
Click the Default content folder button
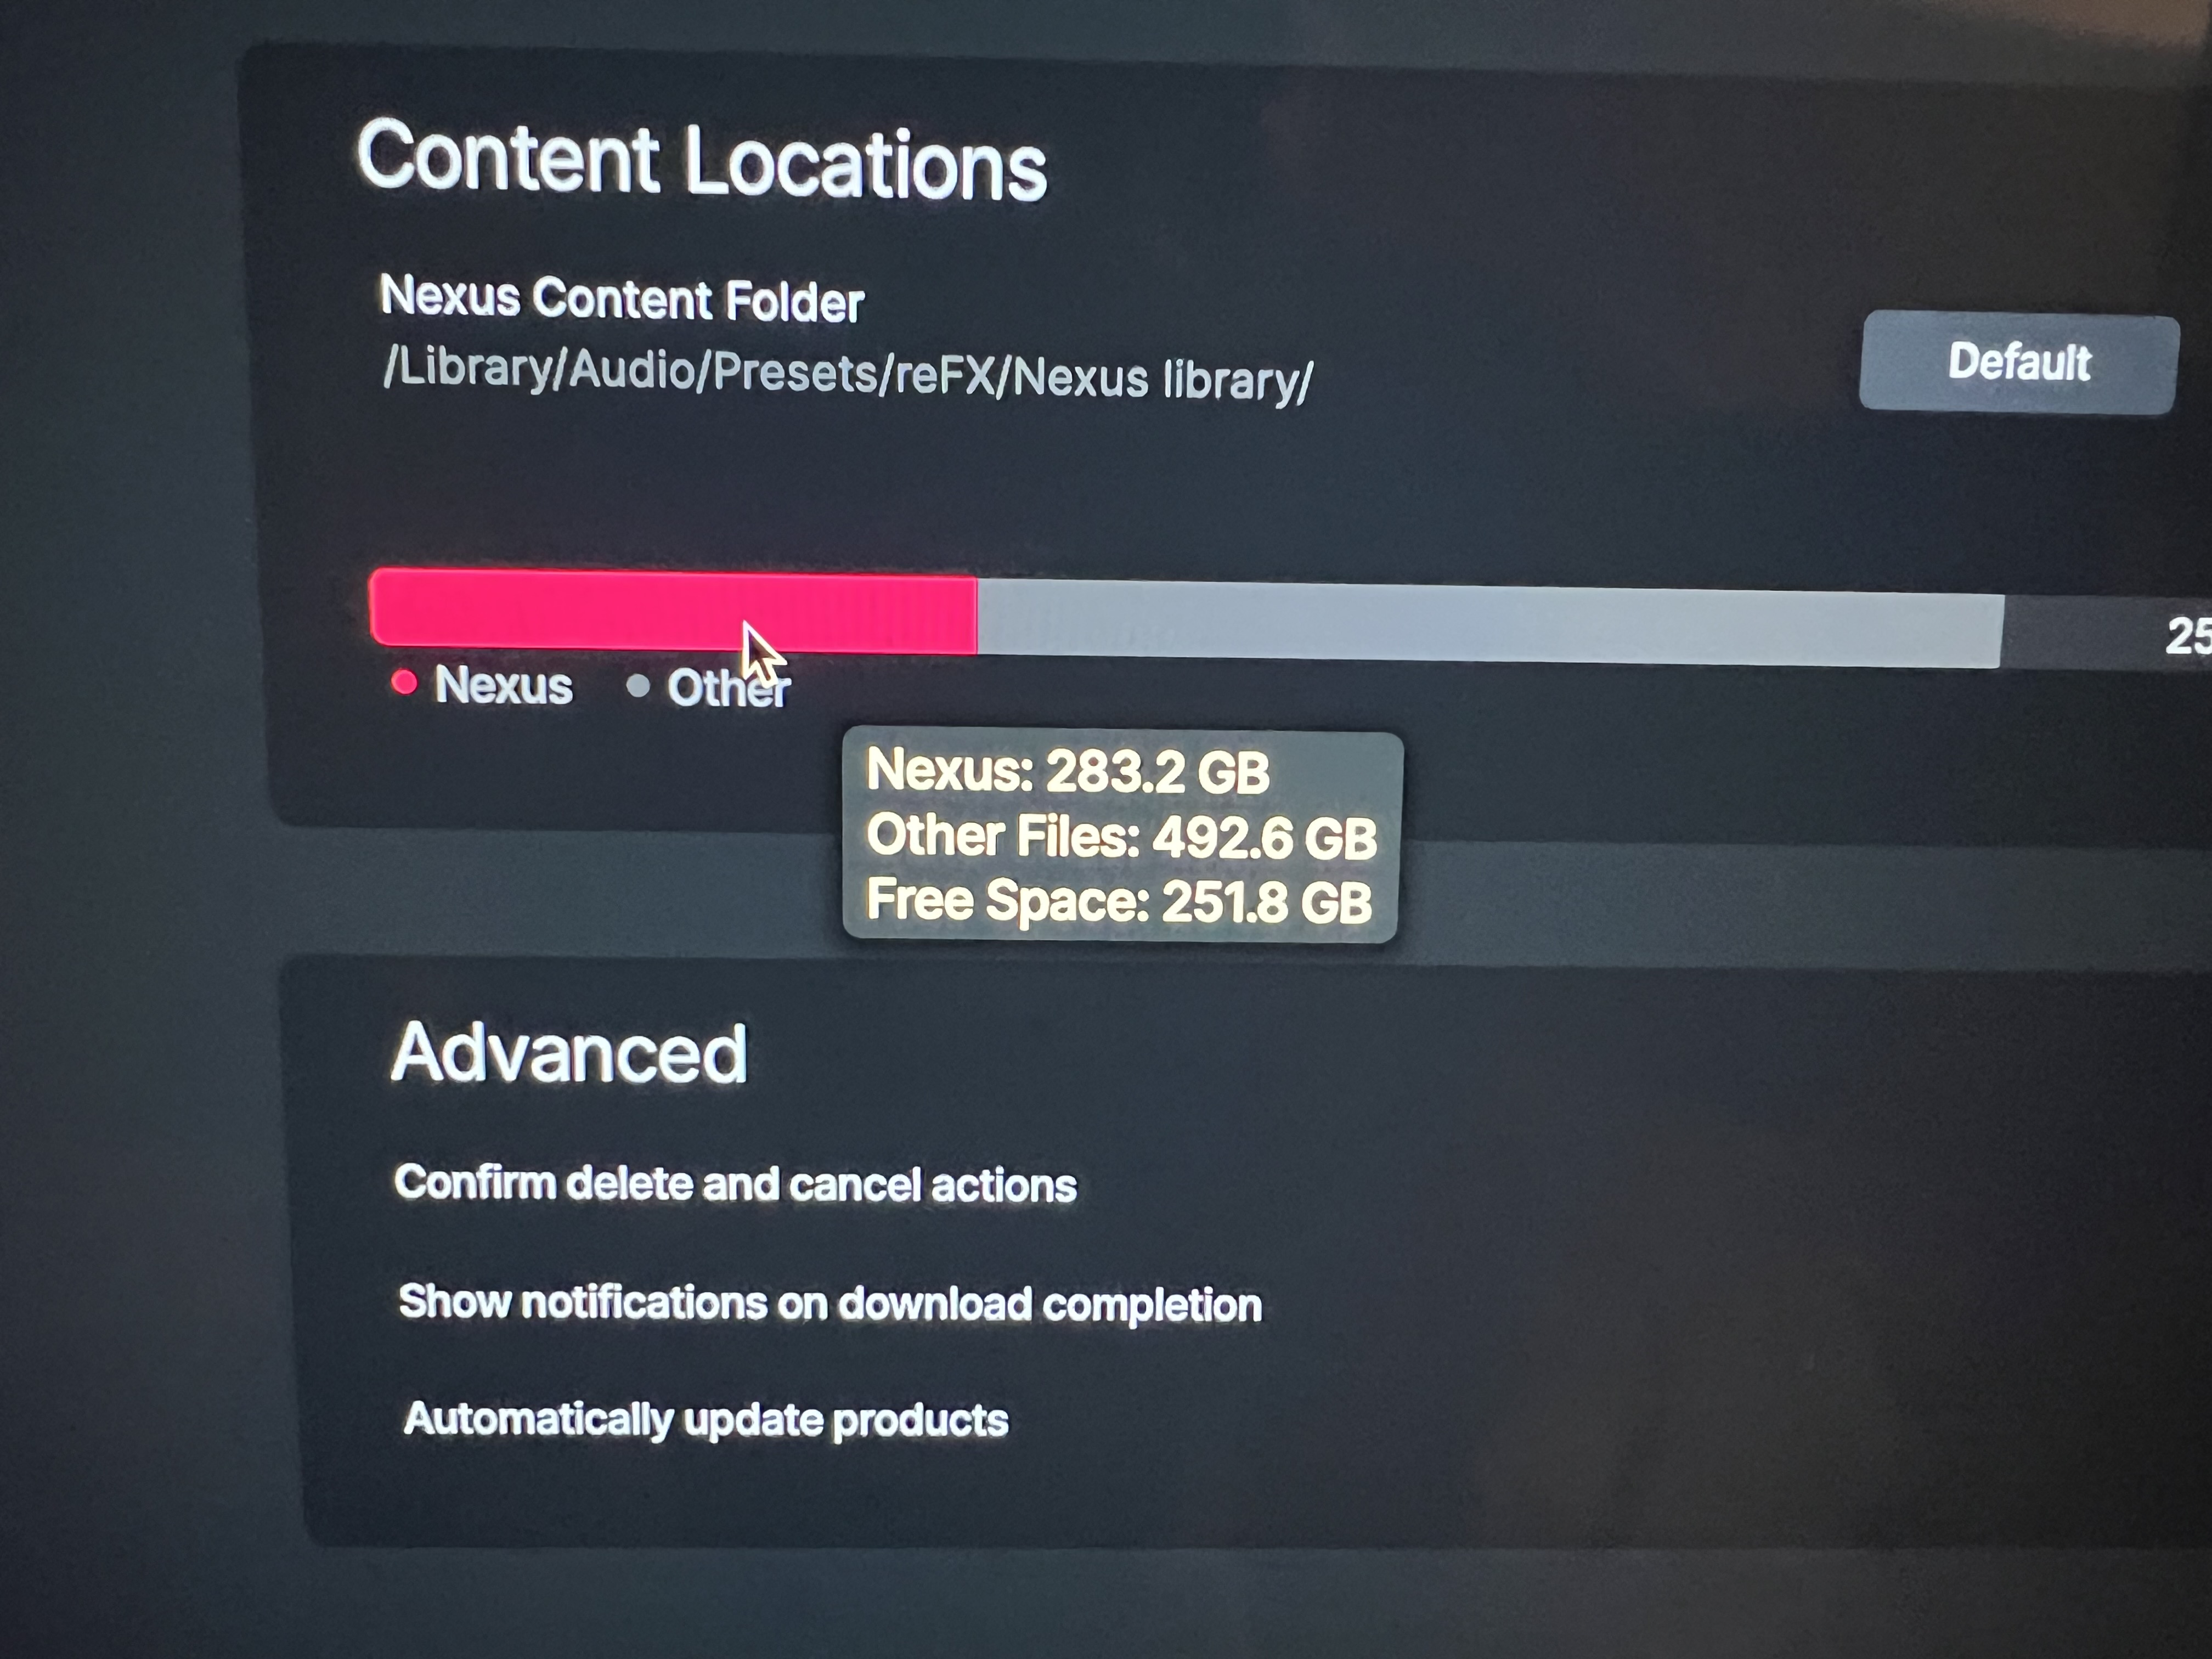point(2018,361)
